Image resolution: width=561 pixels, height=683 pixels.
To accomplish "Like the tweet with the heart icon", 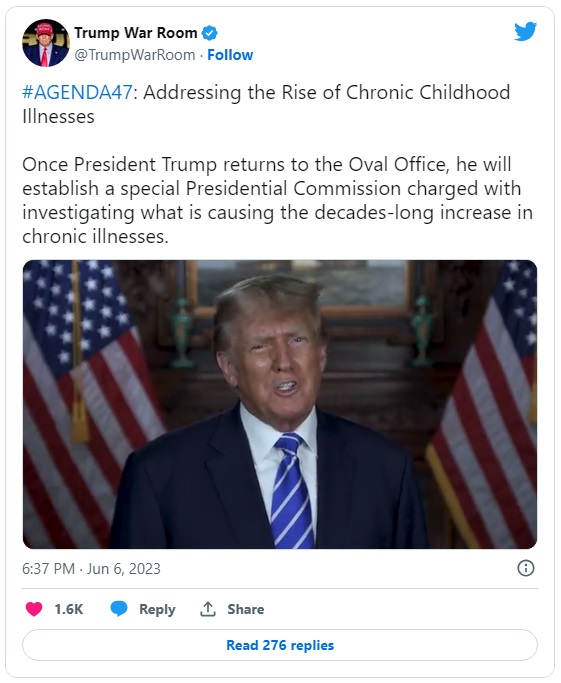I will pyautogui.click(x=34, y=609).
